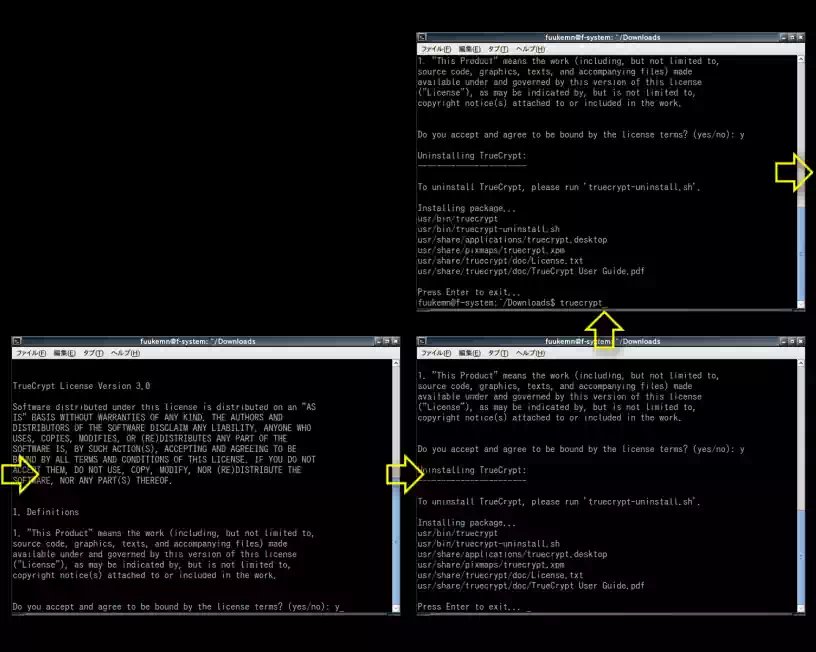The image size is (816, 652).
Task: Click 'To uninstall TrueCrypt' line in the Press Enter window
Action: pos(558,502)
